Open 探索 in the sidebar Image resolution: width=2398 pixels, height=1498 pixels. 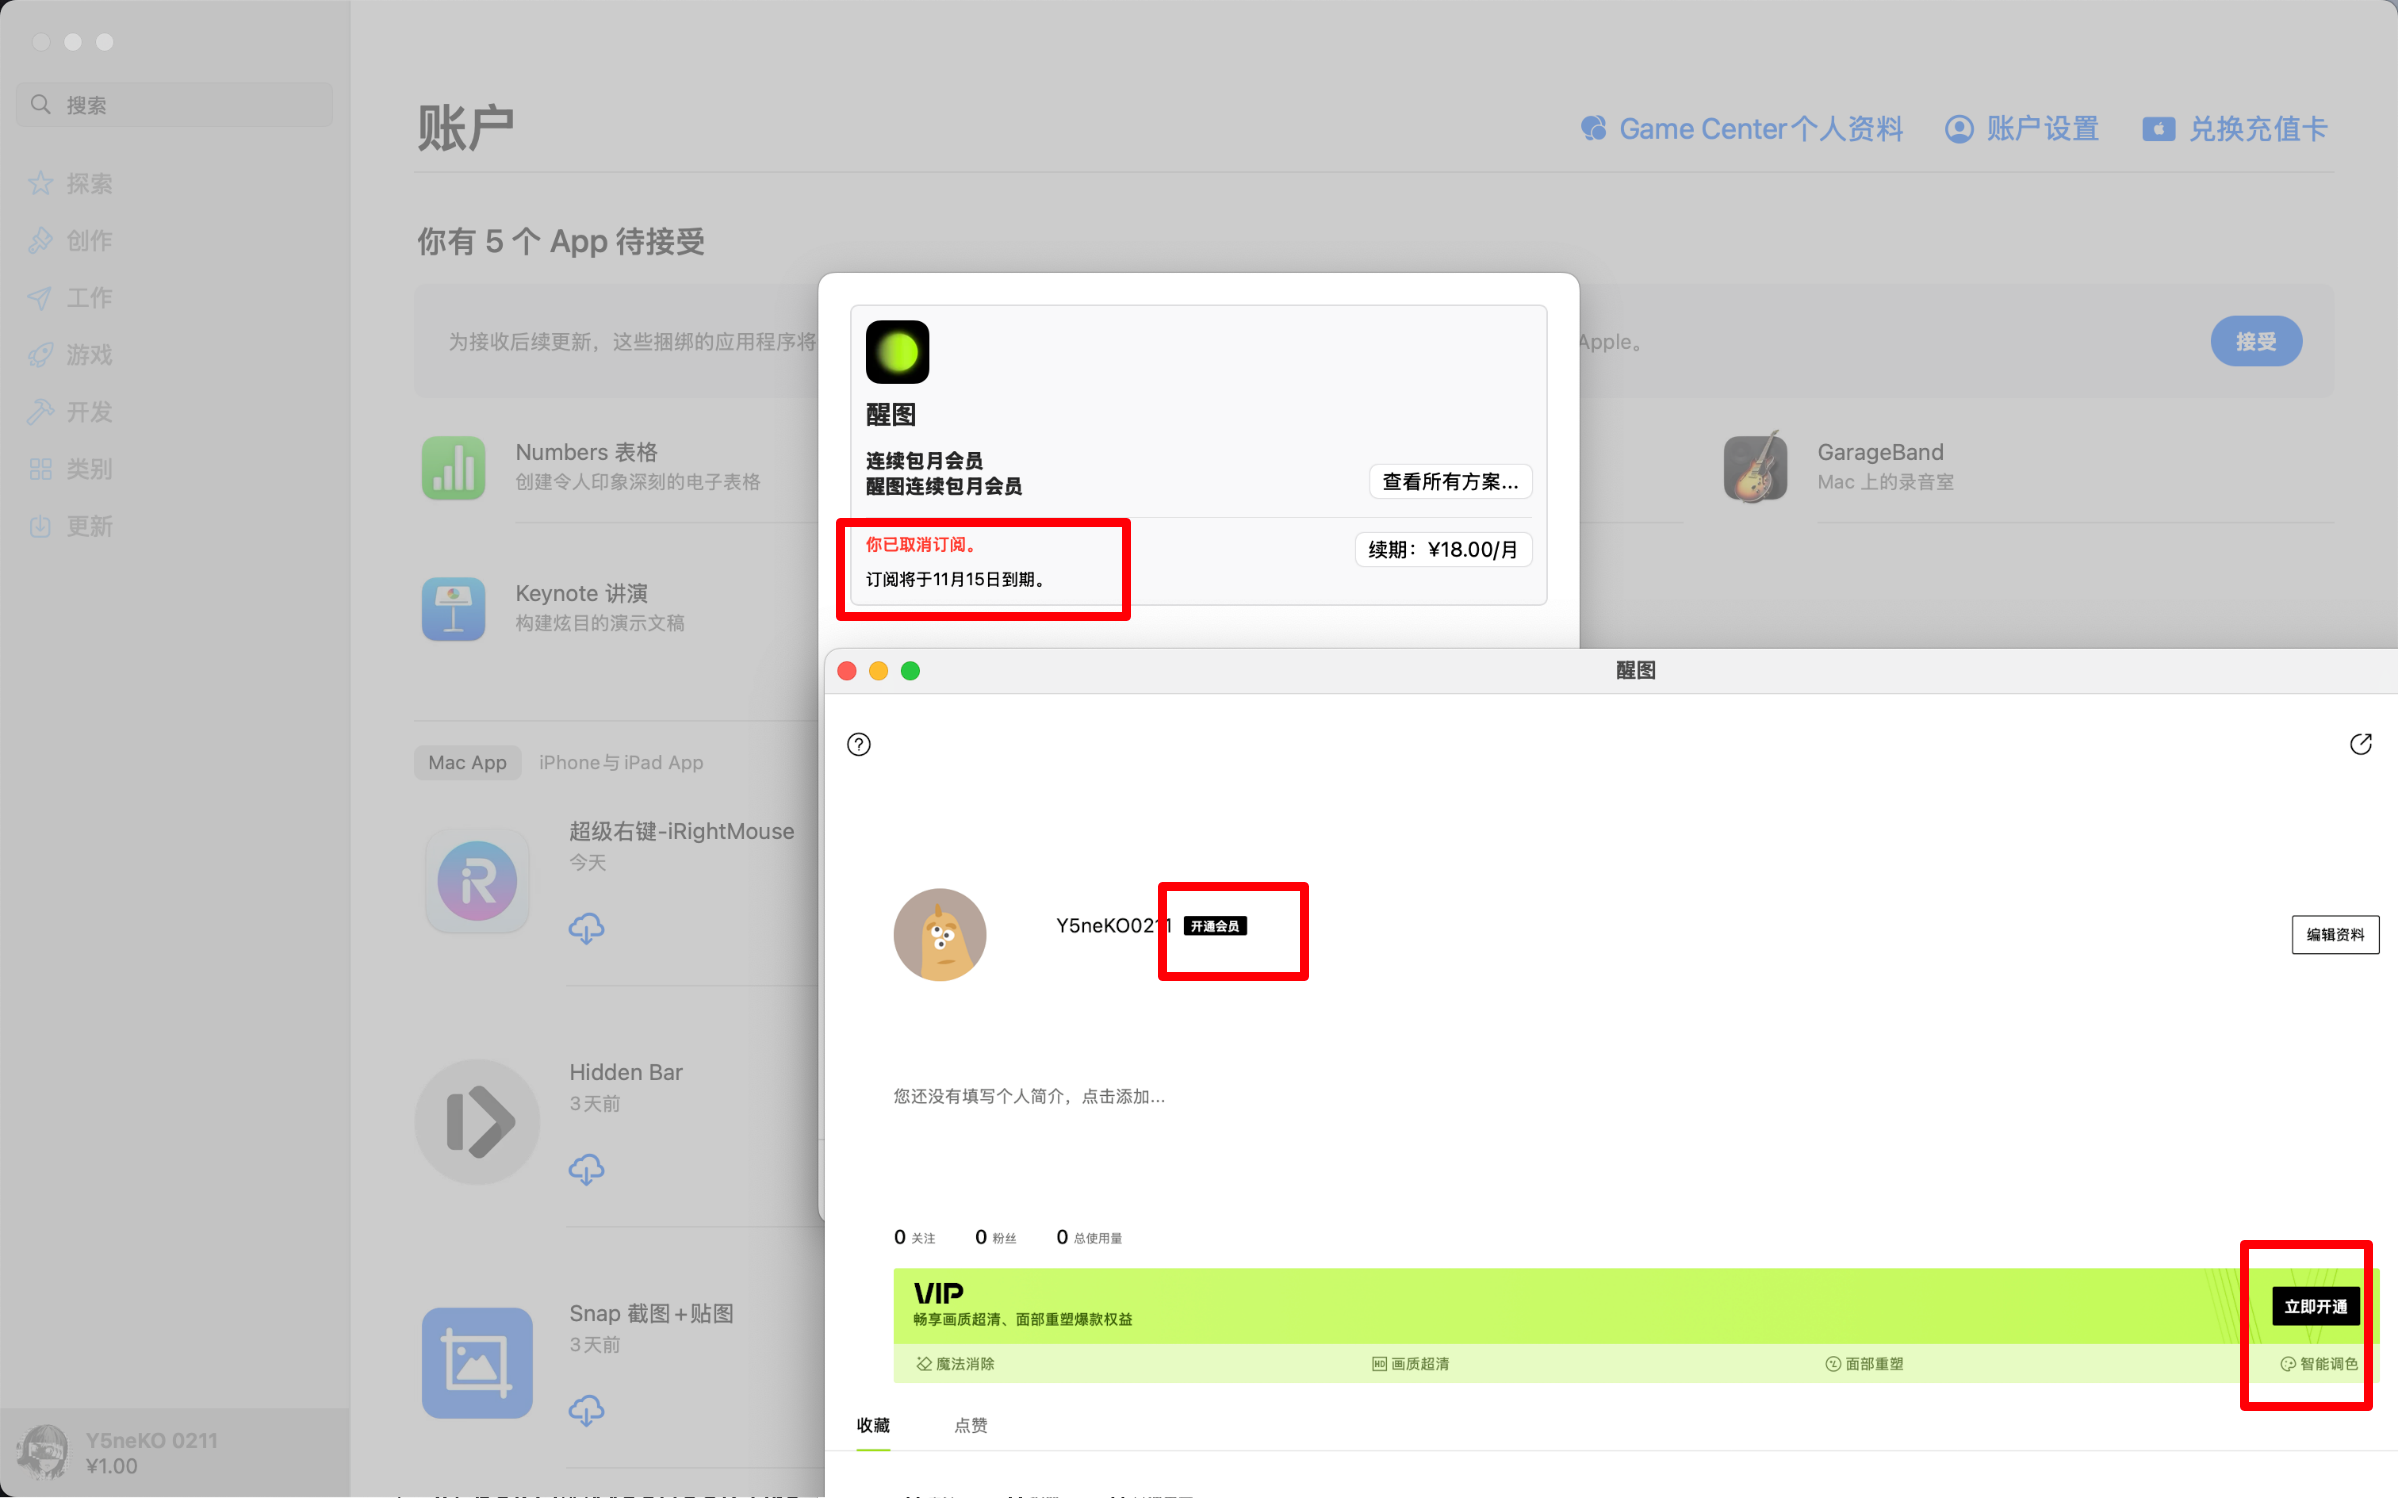pos(88,183)
